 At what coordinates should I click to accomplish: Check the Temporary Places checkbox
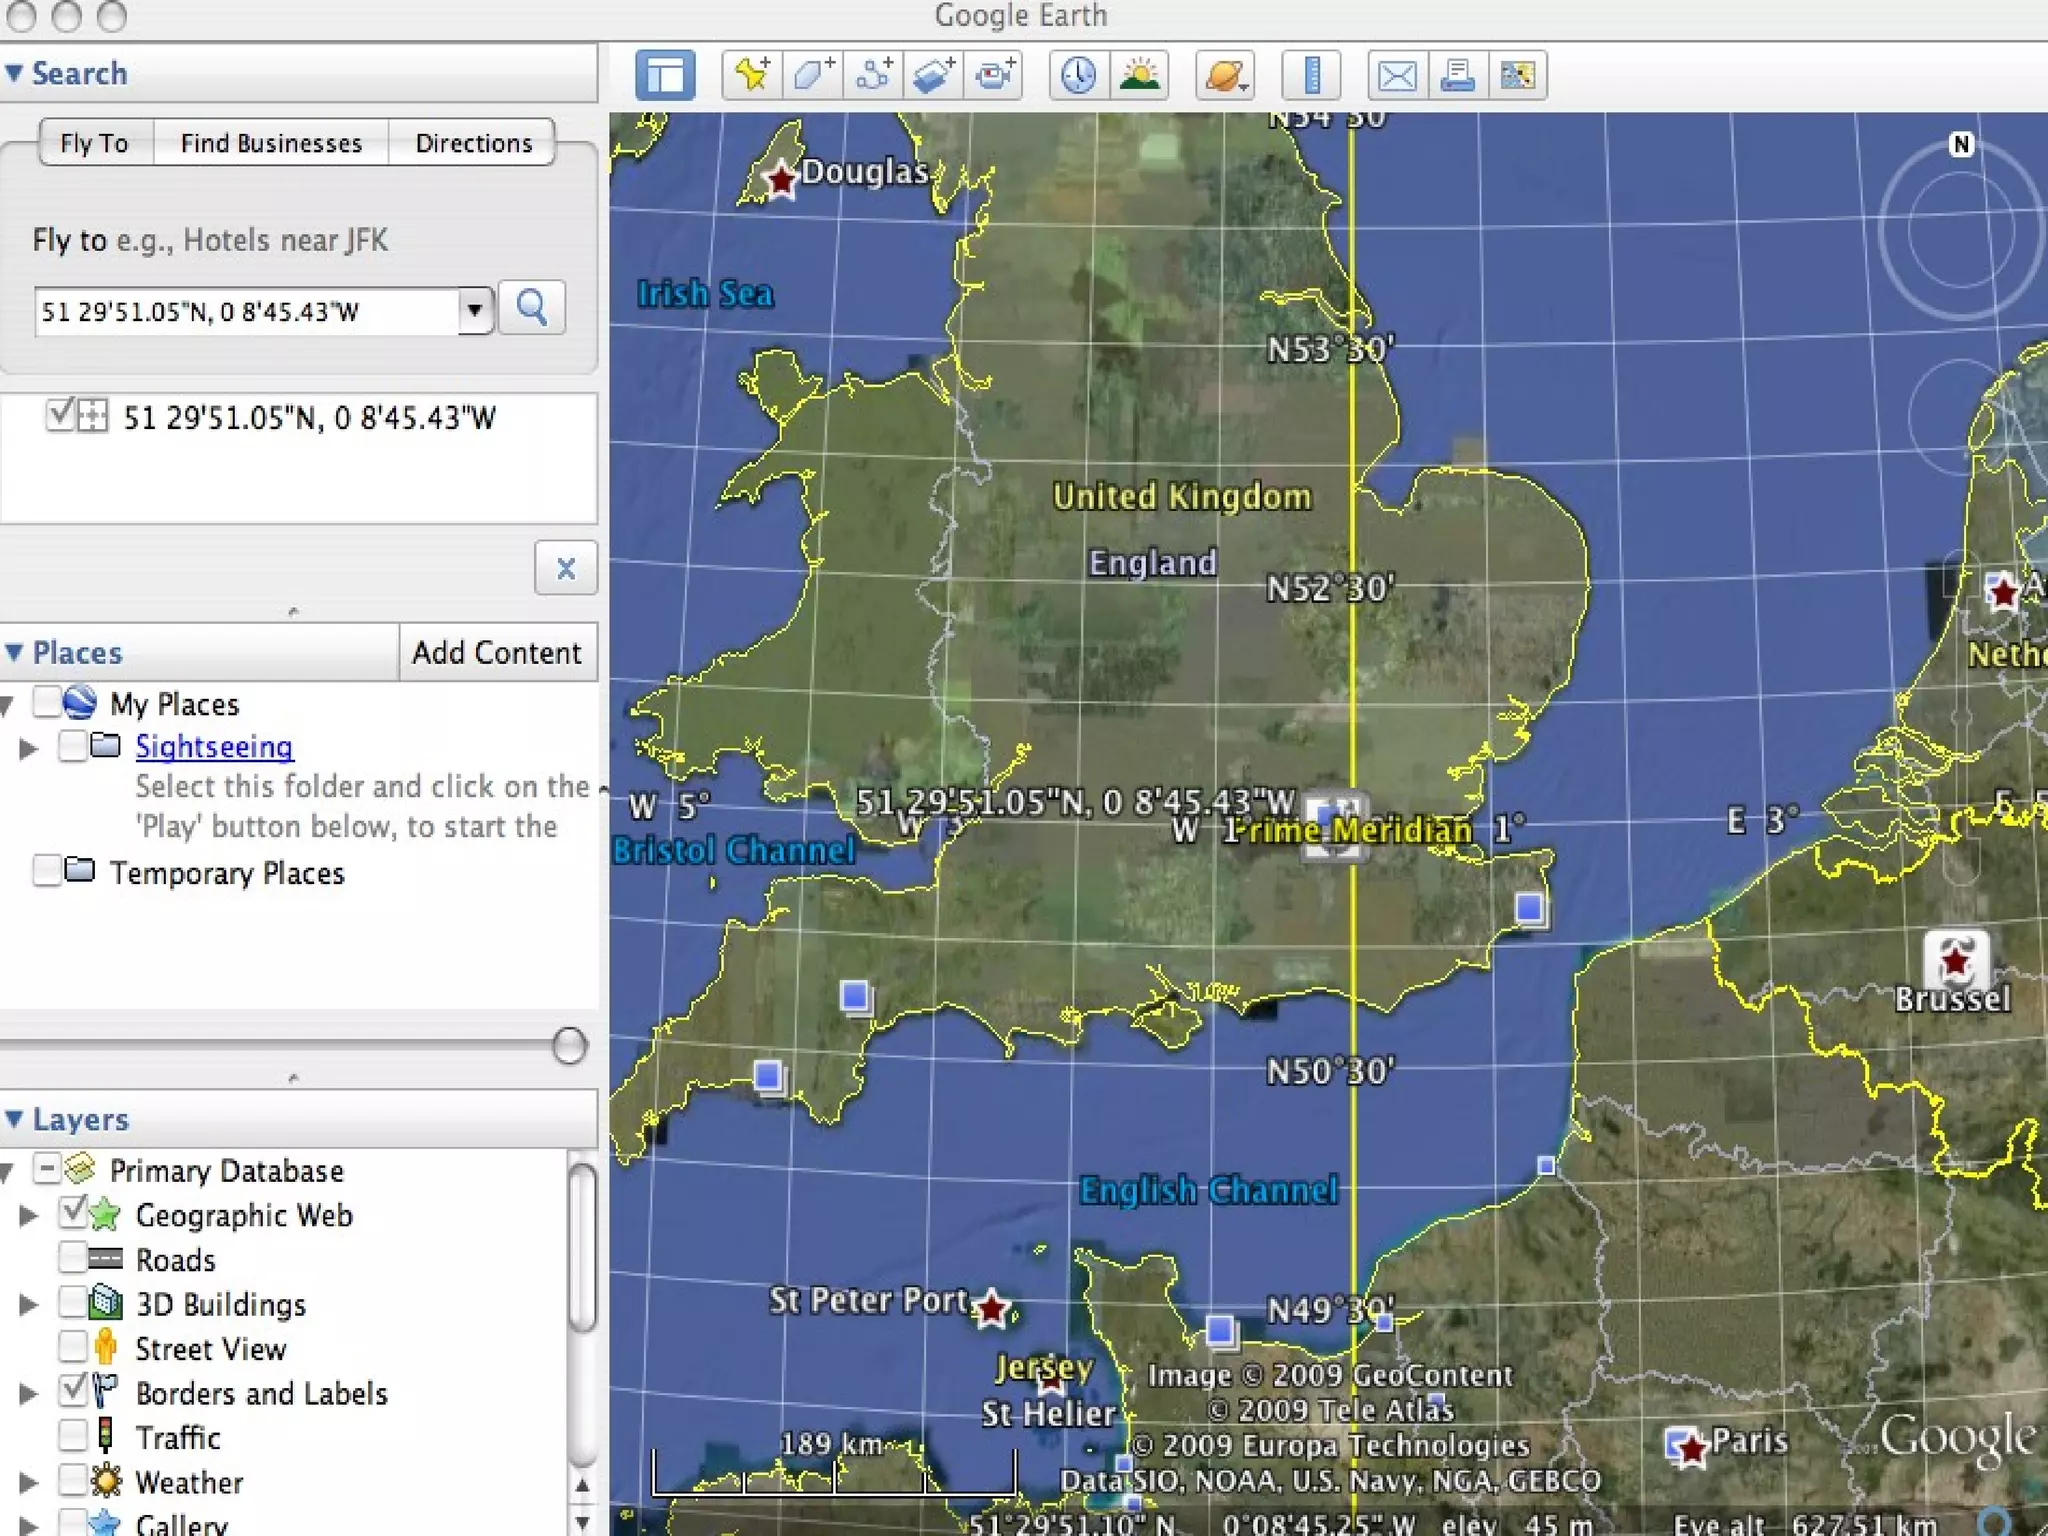coord(47,871)
